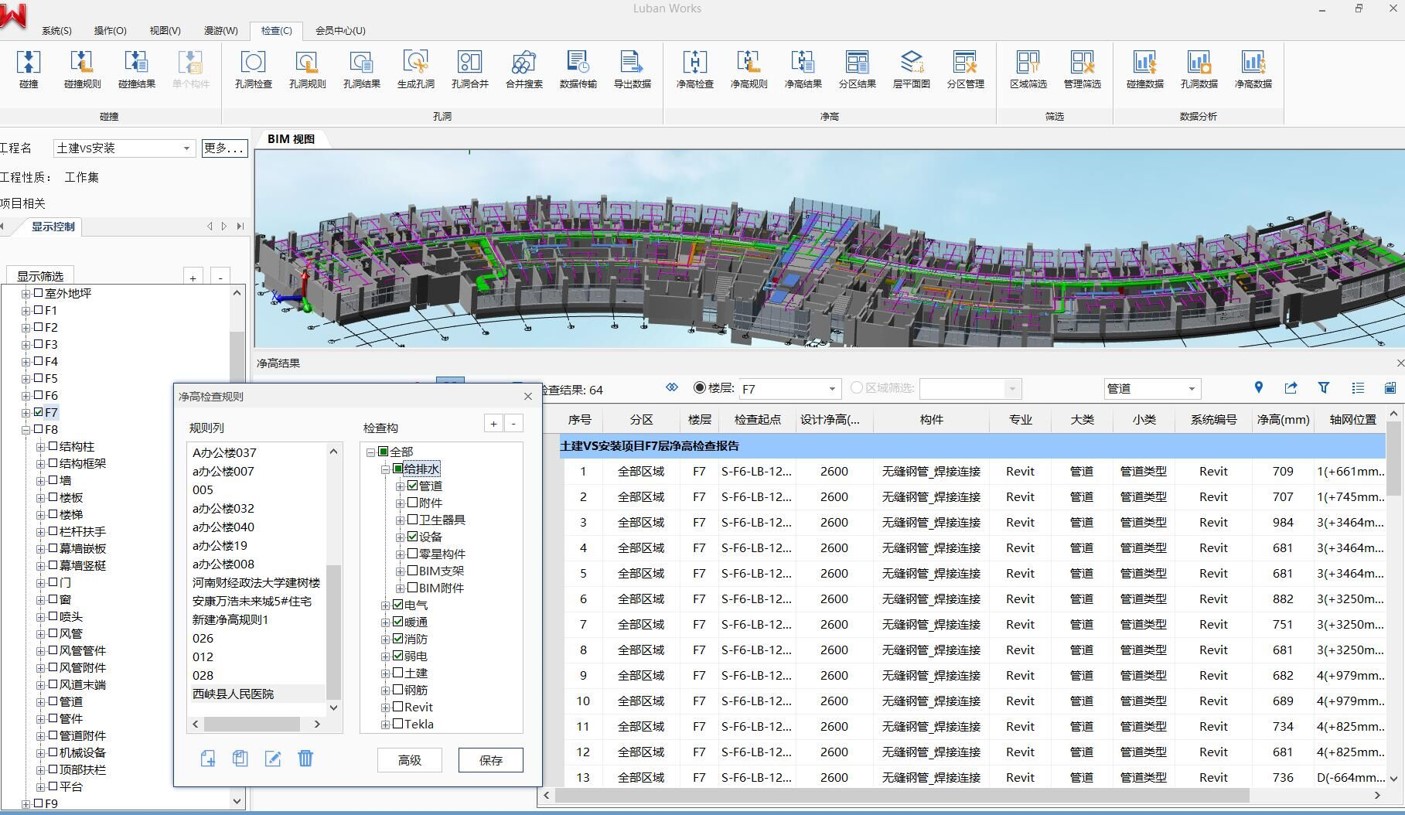
Task: Expand the F9 tree node
Action: (26, 803)
